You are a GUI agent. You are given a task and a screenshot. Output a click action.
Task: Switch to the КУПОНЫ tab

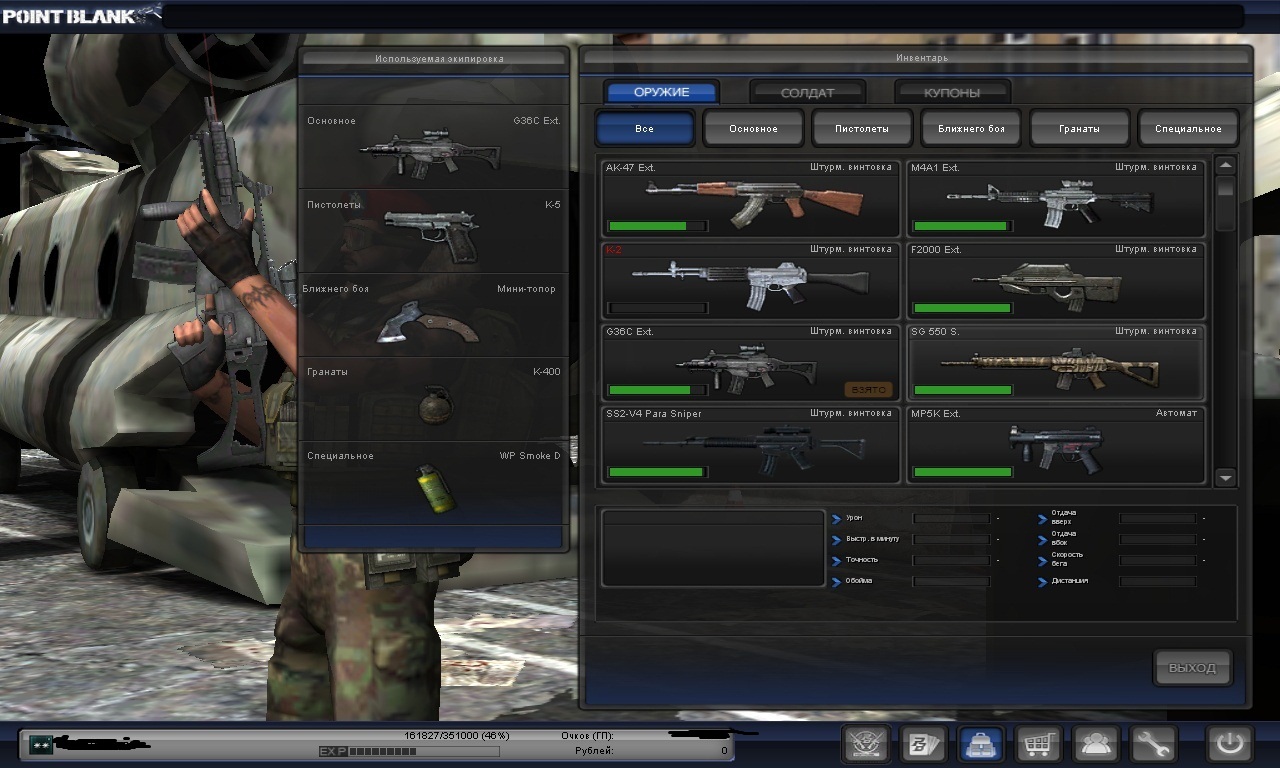[951, 93]
